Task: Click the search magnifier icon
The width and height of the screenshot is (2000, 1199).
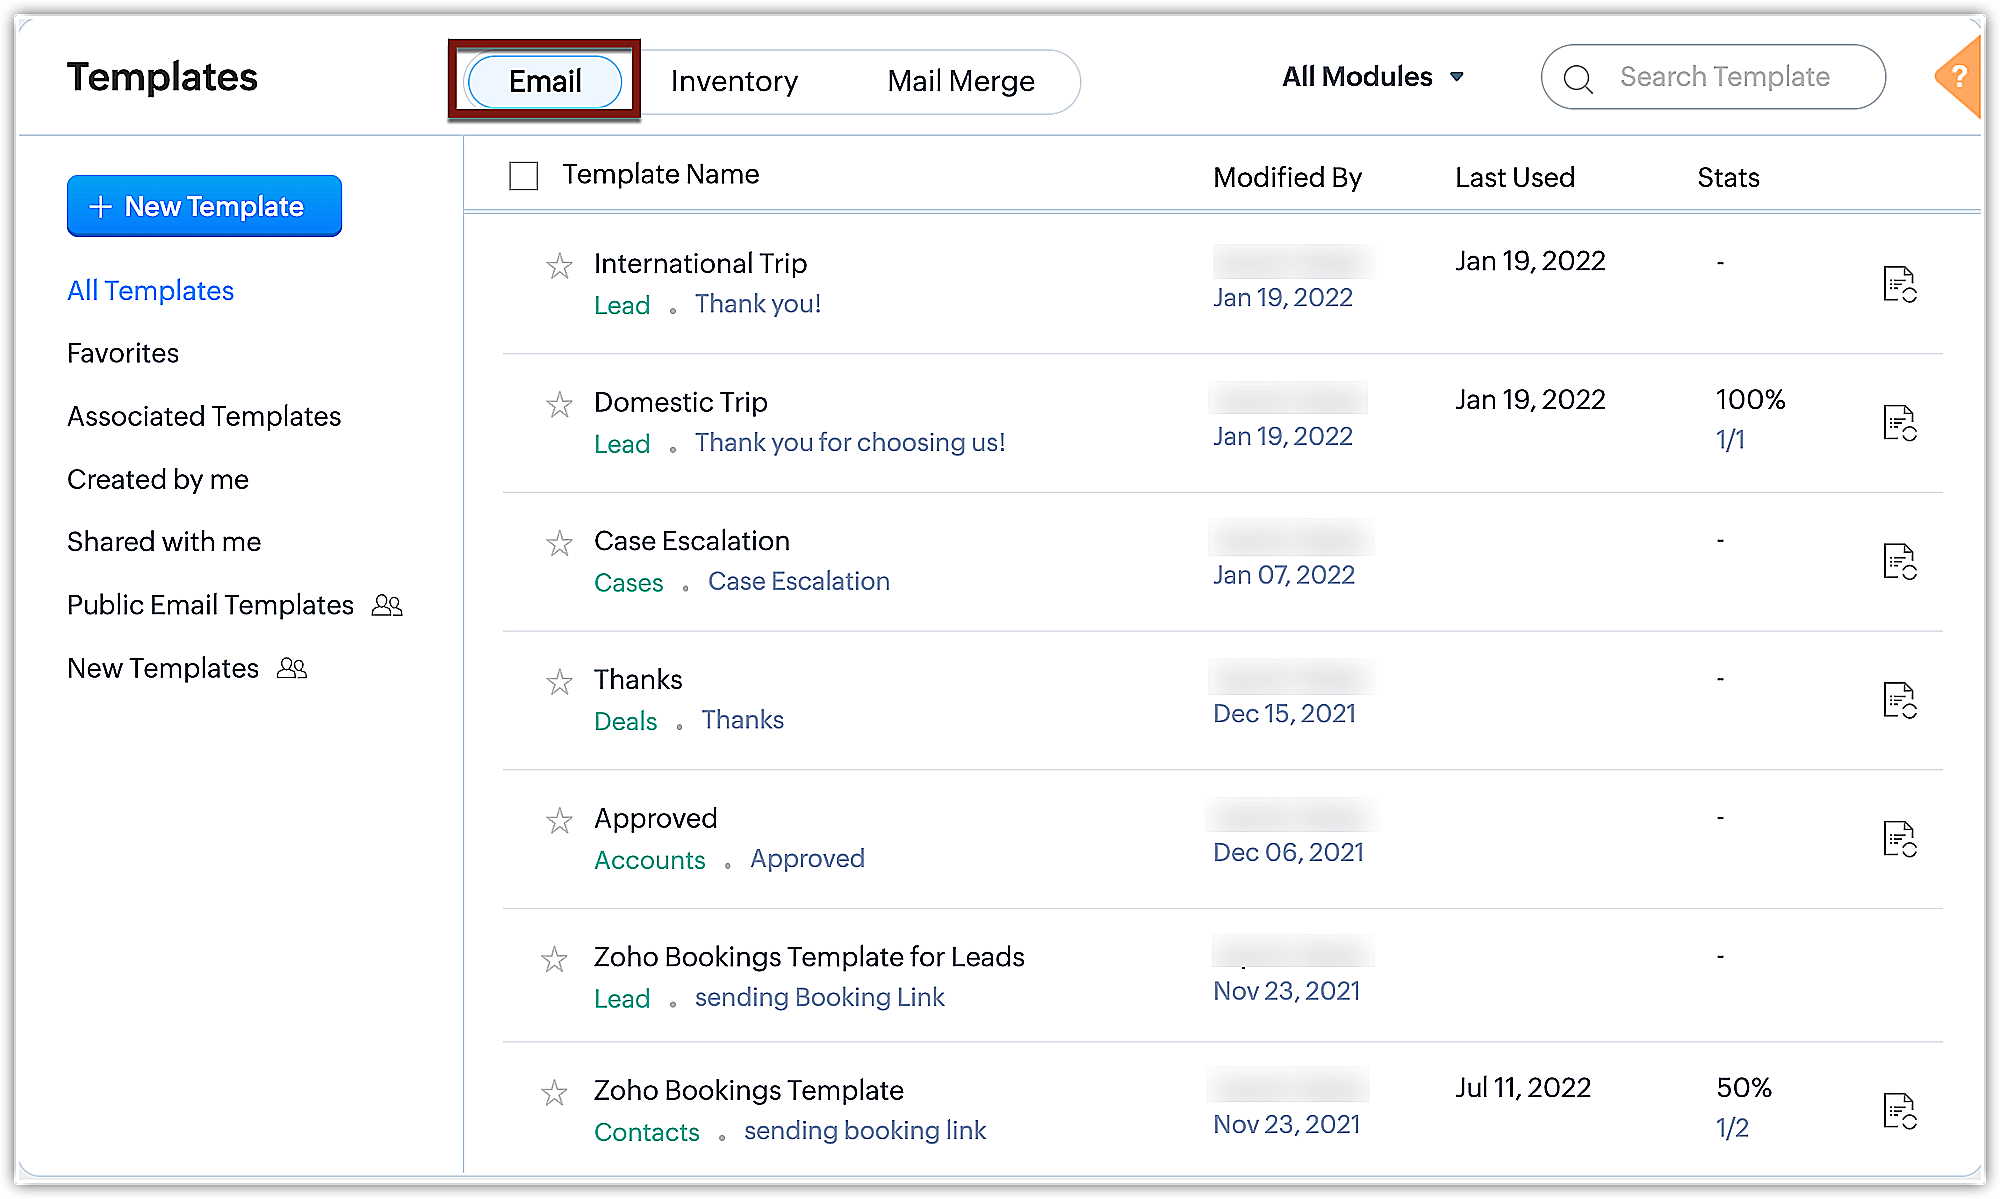Action: [1578, 78]
